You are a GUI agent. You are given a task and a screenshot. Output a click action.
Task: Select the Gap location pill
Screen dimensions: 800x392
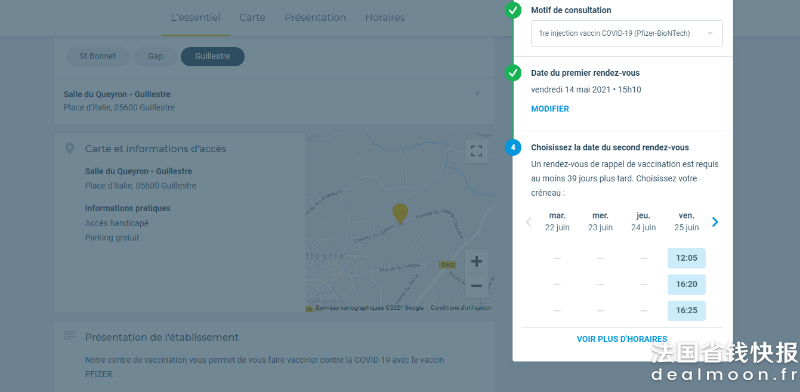155,57
